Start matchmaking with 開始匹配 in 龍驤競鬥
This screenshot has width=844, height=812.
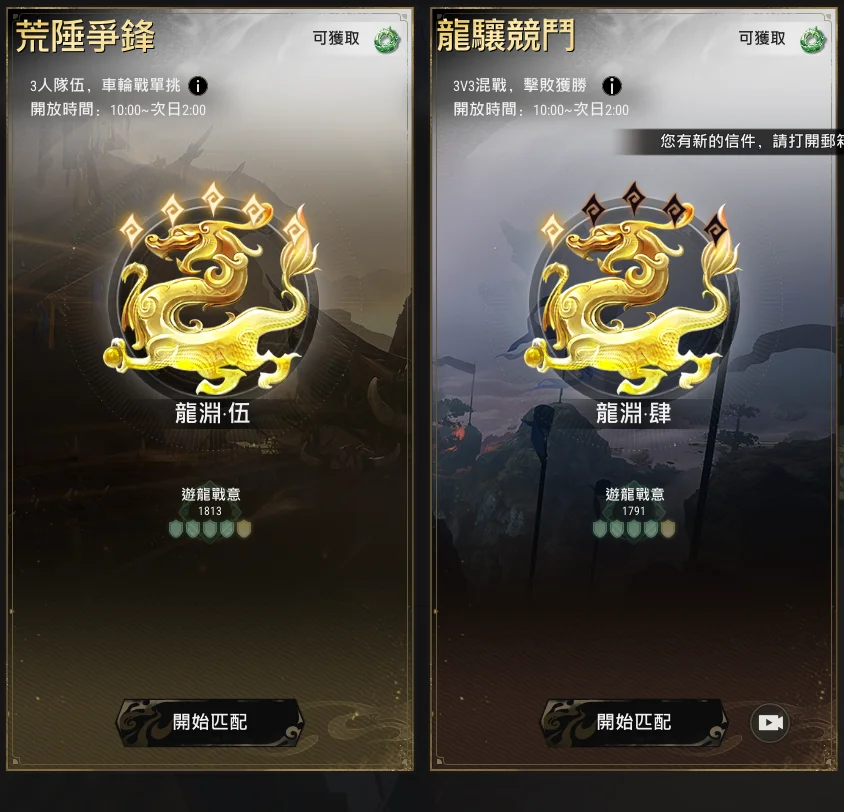tap(634, 722)
